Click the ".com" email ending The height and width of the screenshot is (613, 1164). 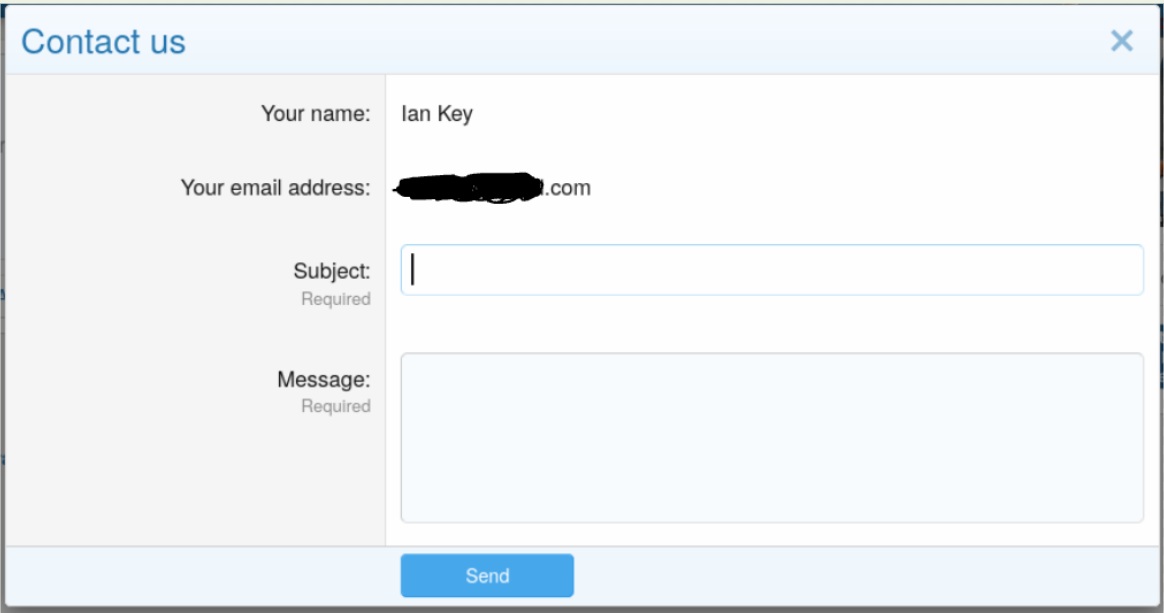[568, 188]
